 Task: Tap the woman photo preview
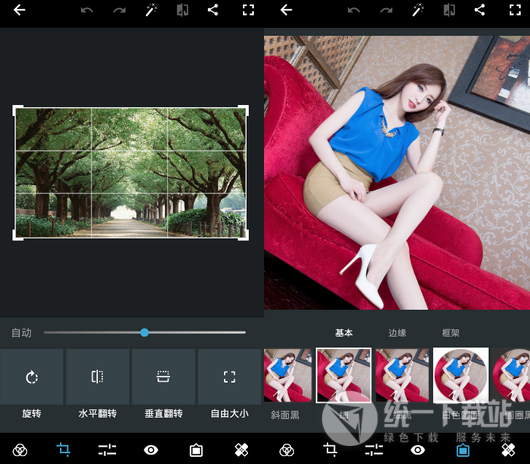tap(397, 172)
